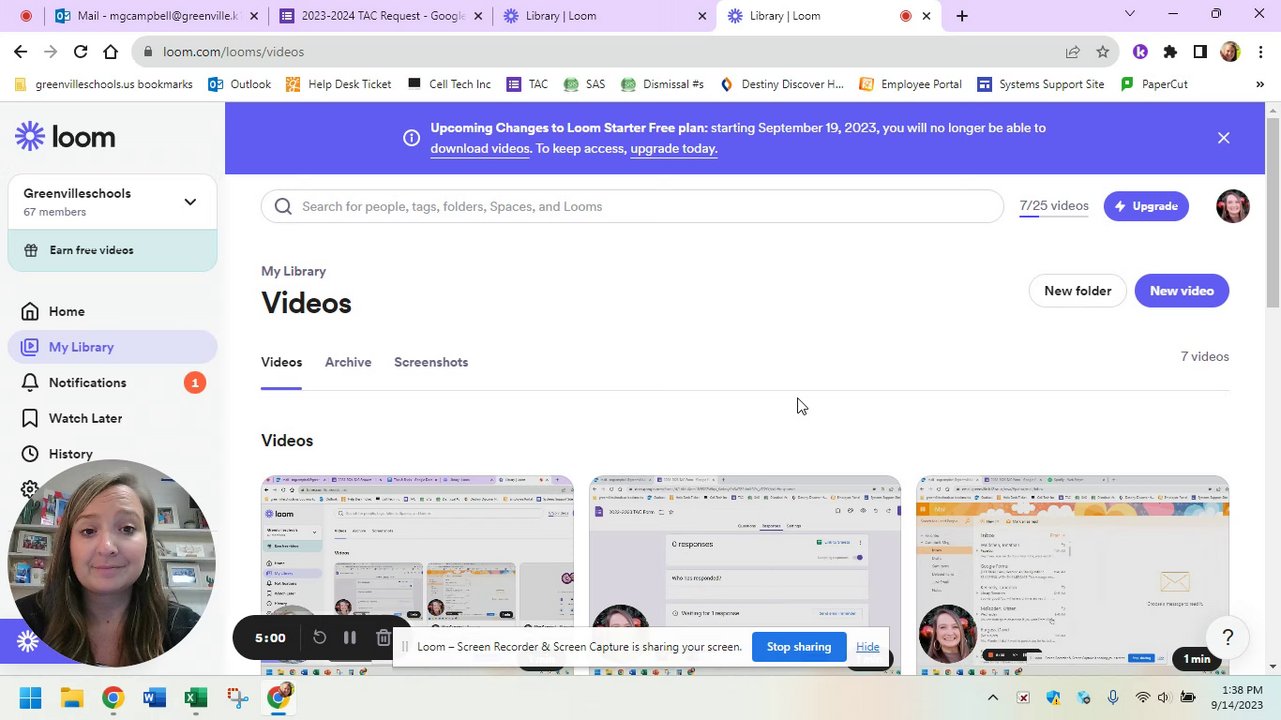
Task: Select My Library in the sidebar
Action: [x=112, y=347]
